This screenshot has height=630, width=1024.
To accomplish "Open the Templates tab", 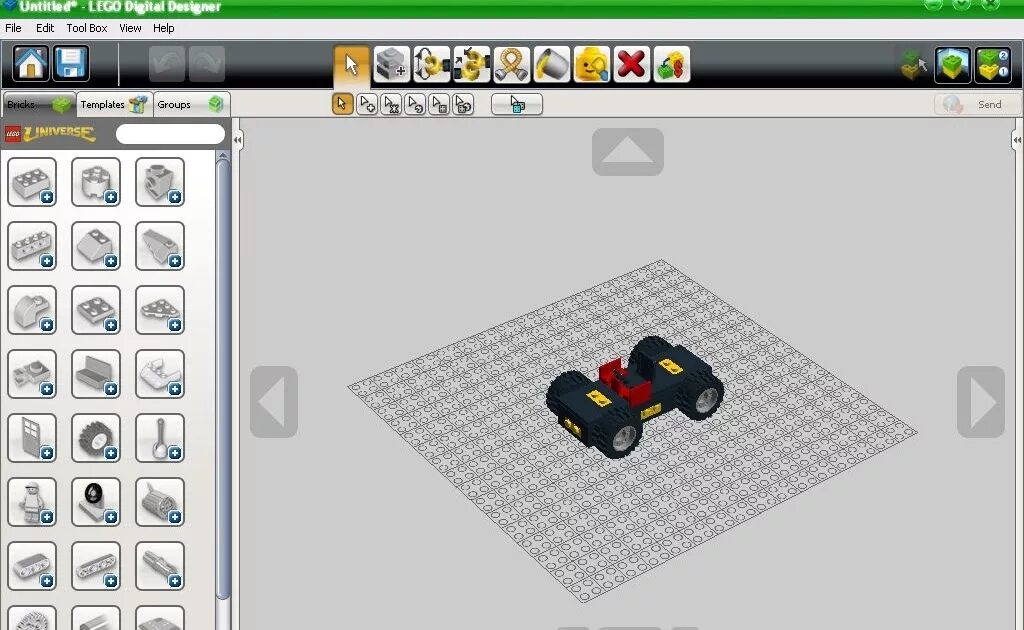I will [x=114, y=104].
